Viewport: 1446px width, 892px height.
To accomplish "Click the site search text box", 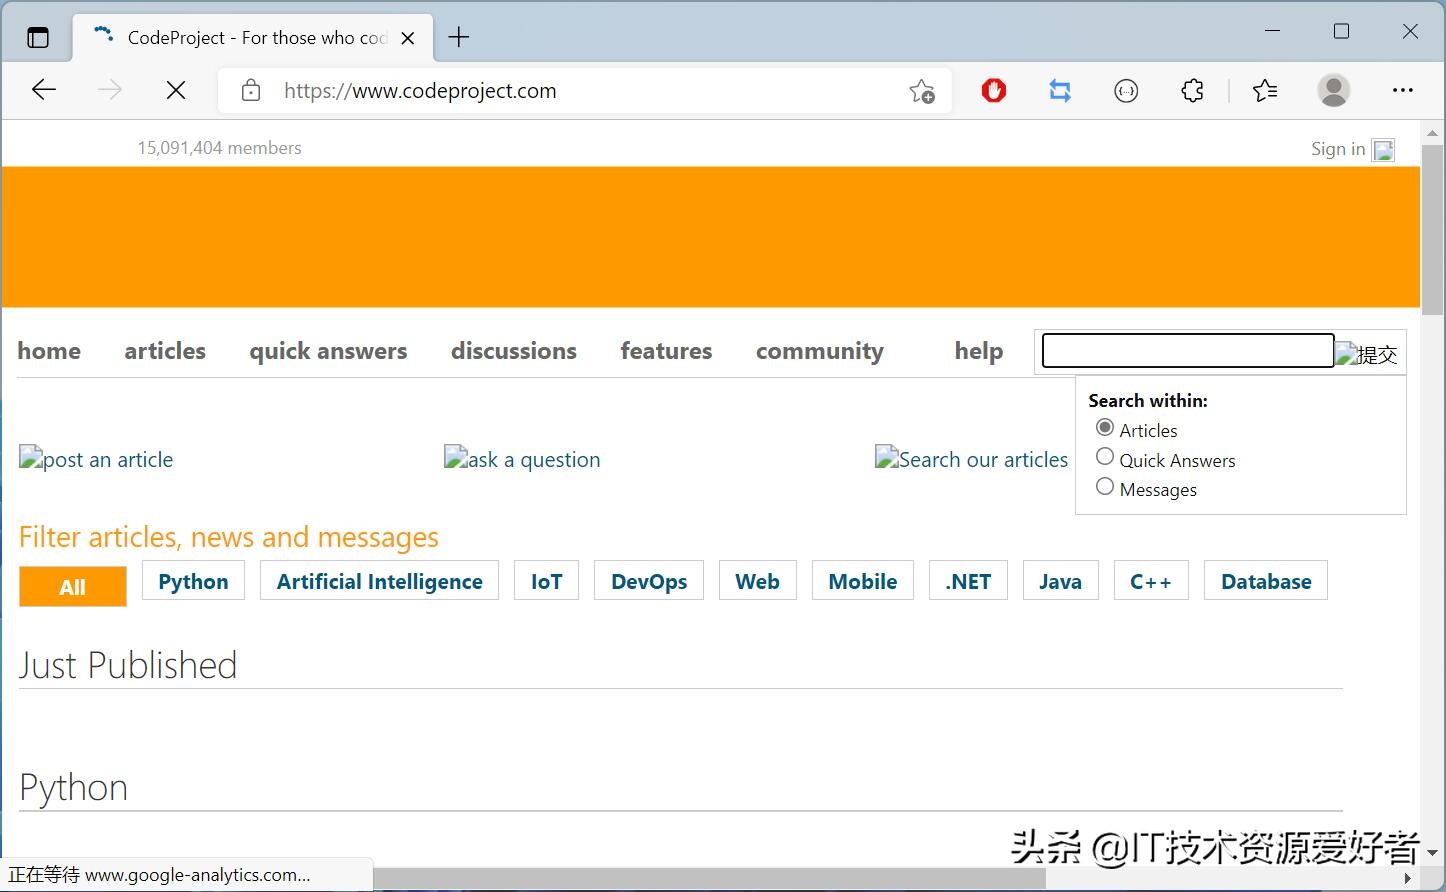I will (x=1187, y=351).
